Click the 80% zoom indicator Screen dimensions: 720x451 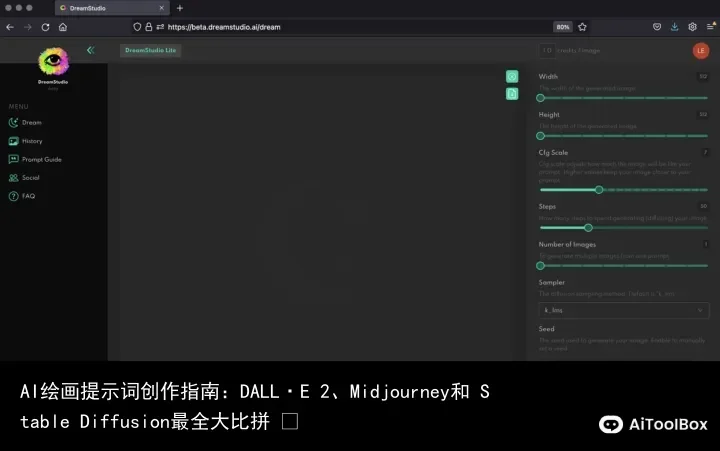tap(562, 27)
